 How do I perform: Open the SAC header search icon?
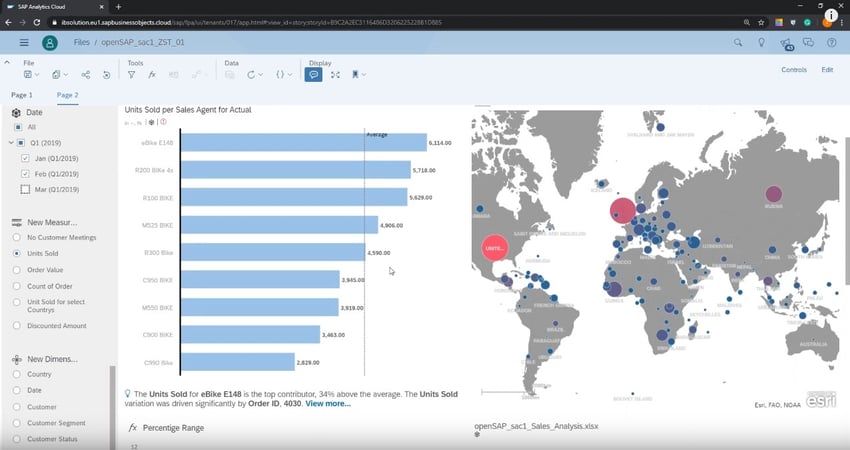(x=738, y=42)
